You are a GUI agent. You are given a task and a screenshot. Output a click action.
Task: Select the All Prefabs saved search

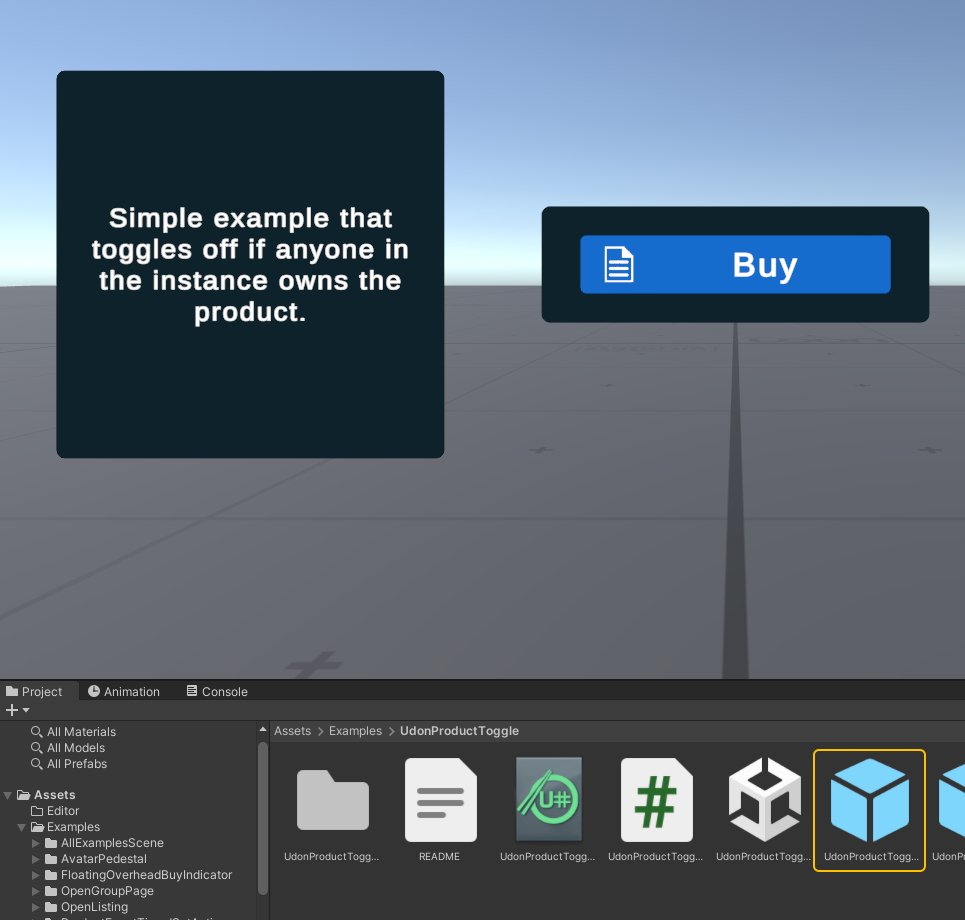[x=69, y=764]
